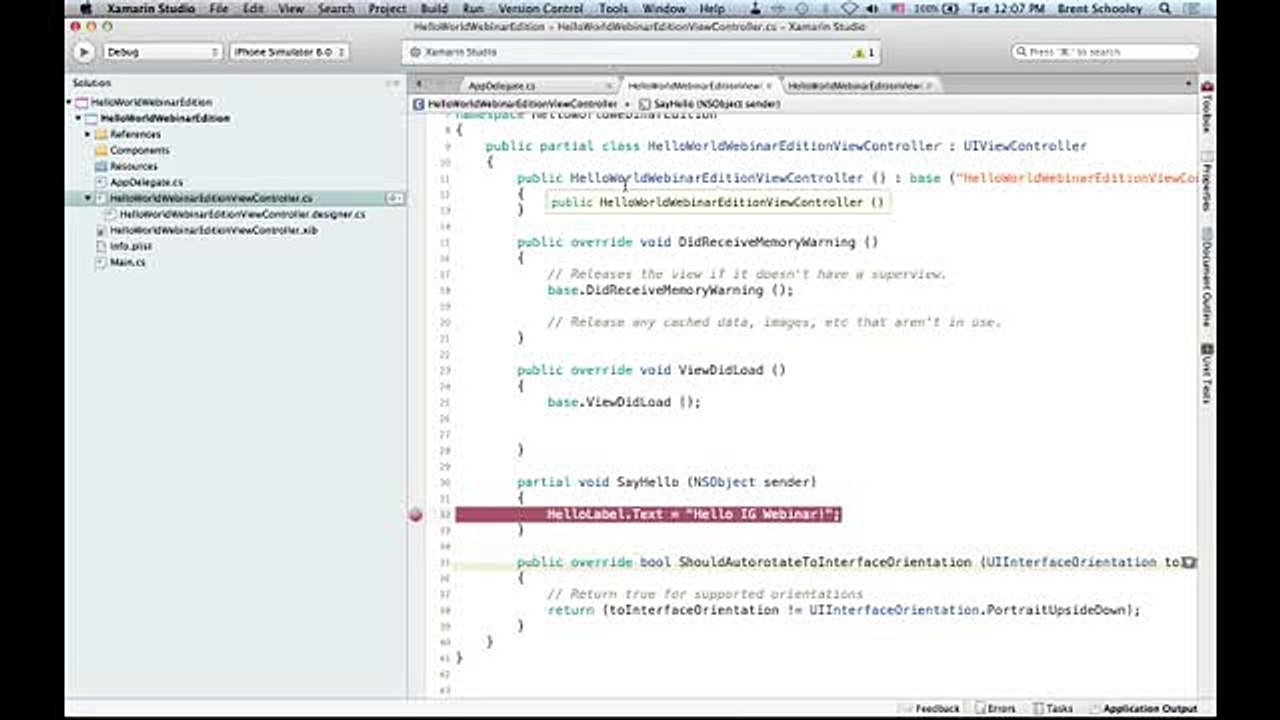This screenshot has width=1280, height=720.
Task: Open the document tab list dropdown arrow
Action: click(1188, 85)
